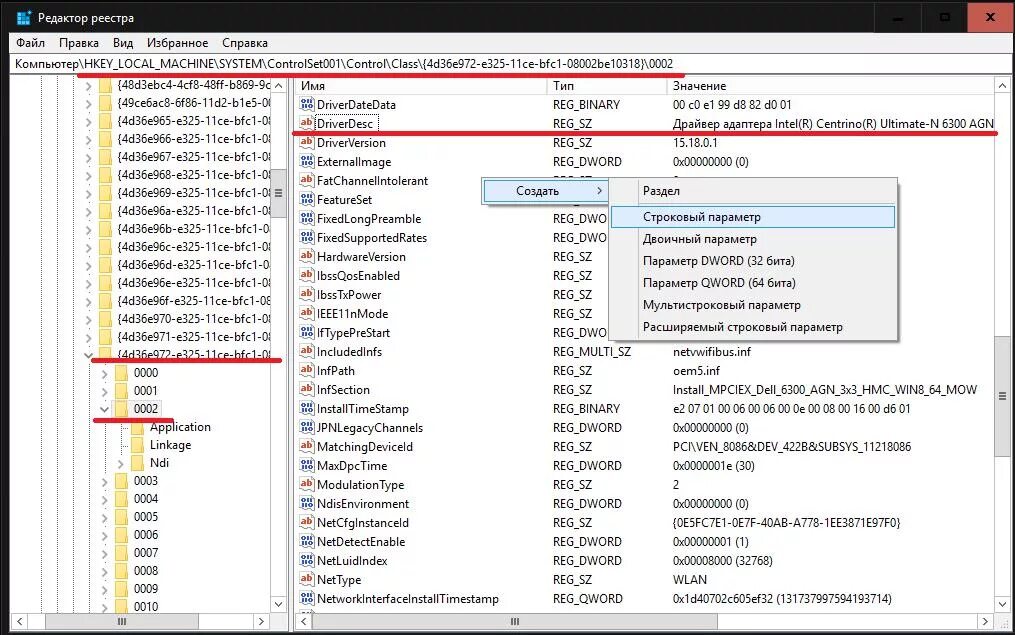Select the NetworkInterfaceInstallTimestamp value name
Screen dimensions: 1015x635
point(408,599)
